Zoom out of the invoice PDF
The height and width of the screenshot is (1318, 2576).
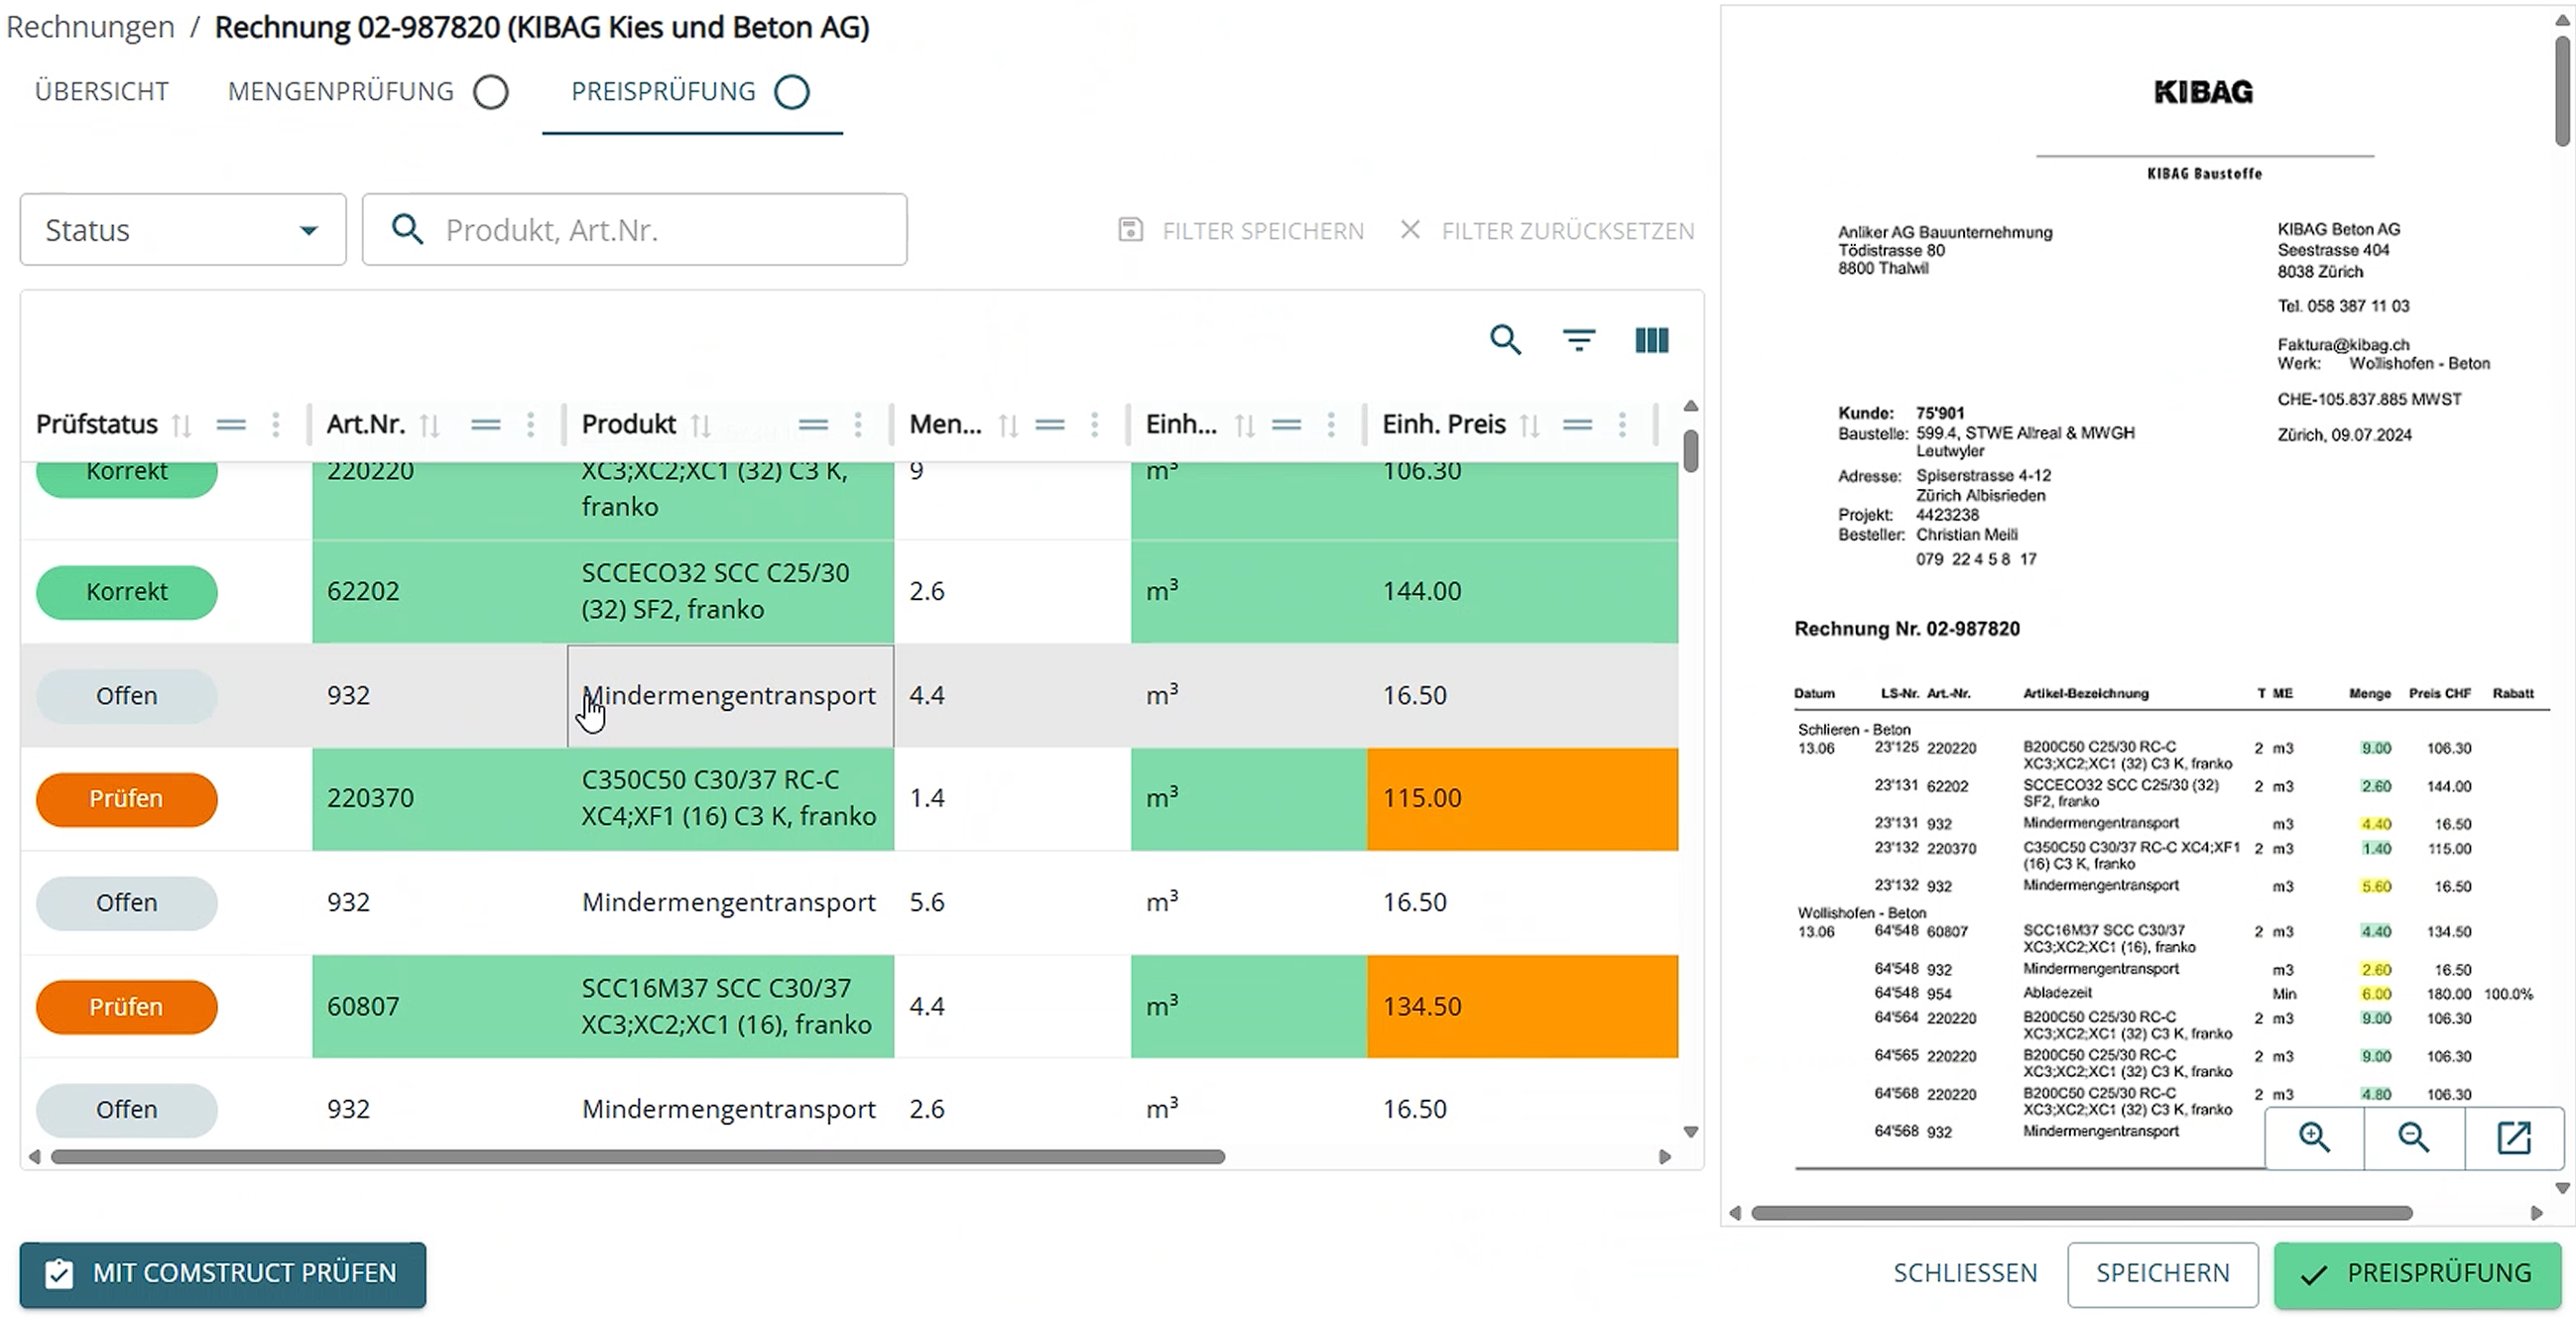(x=2413, y=1137)
